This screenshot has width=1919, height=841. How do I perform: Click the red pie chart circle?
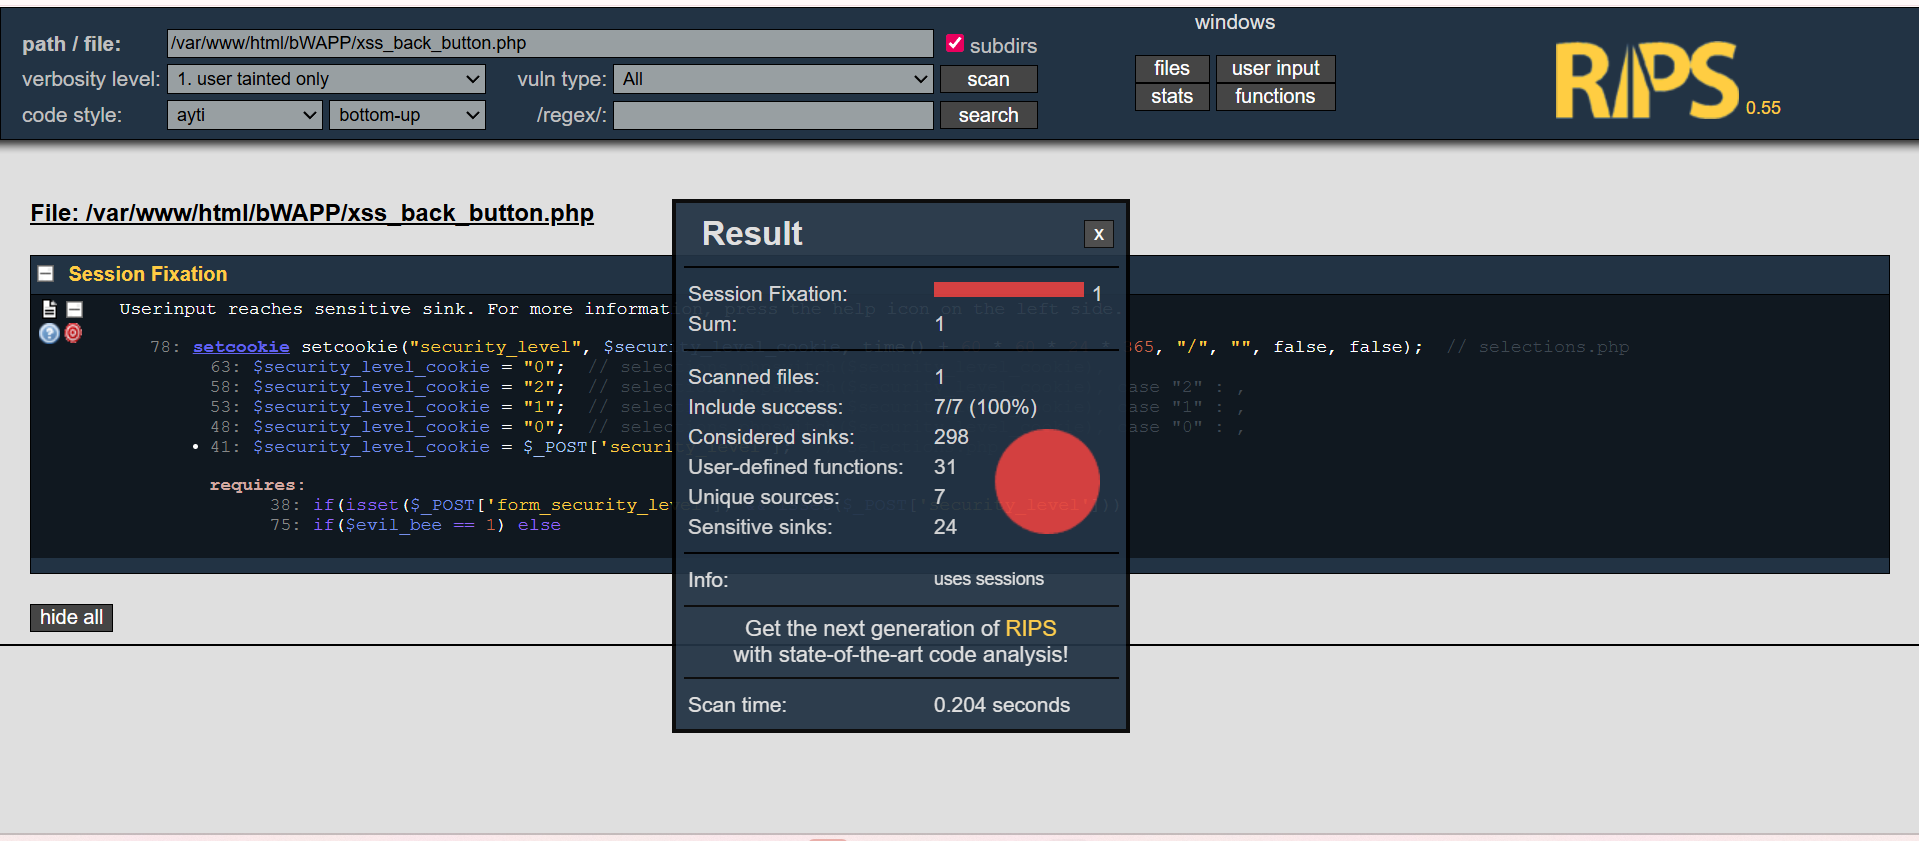[x=1047, y=482]
